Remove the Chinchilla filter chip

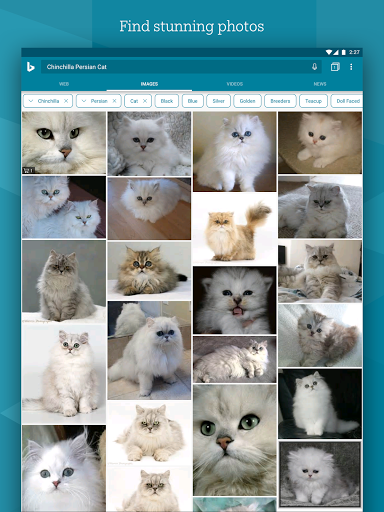tap(66, 101)
